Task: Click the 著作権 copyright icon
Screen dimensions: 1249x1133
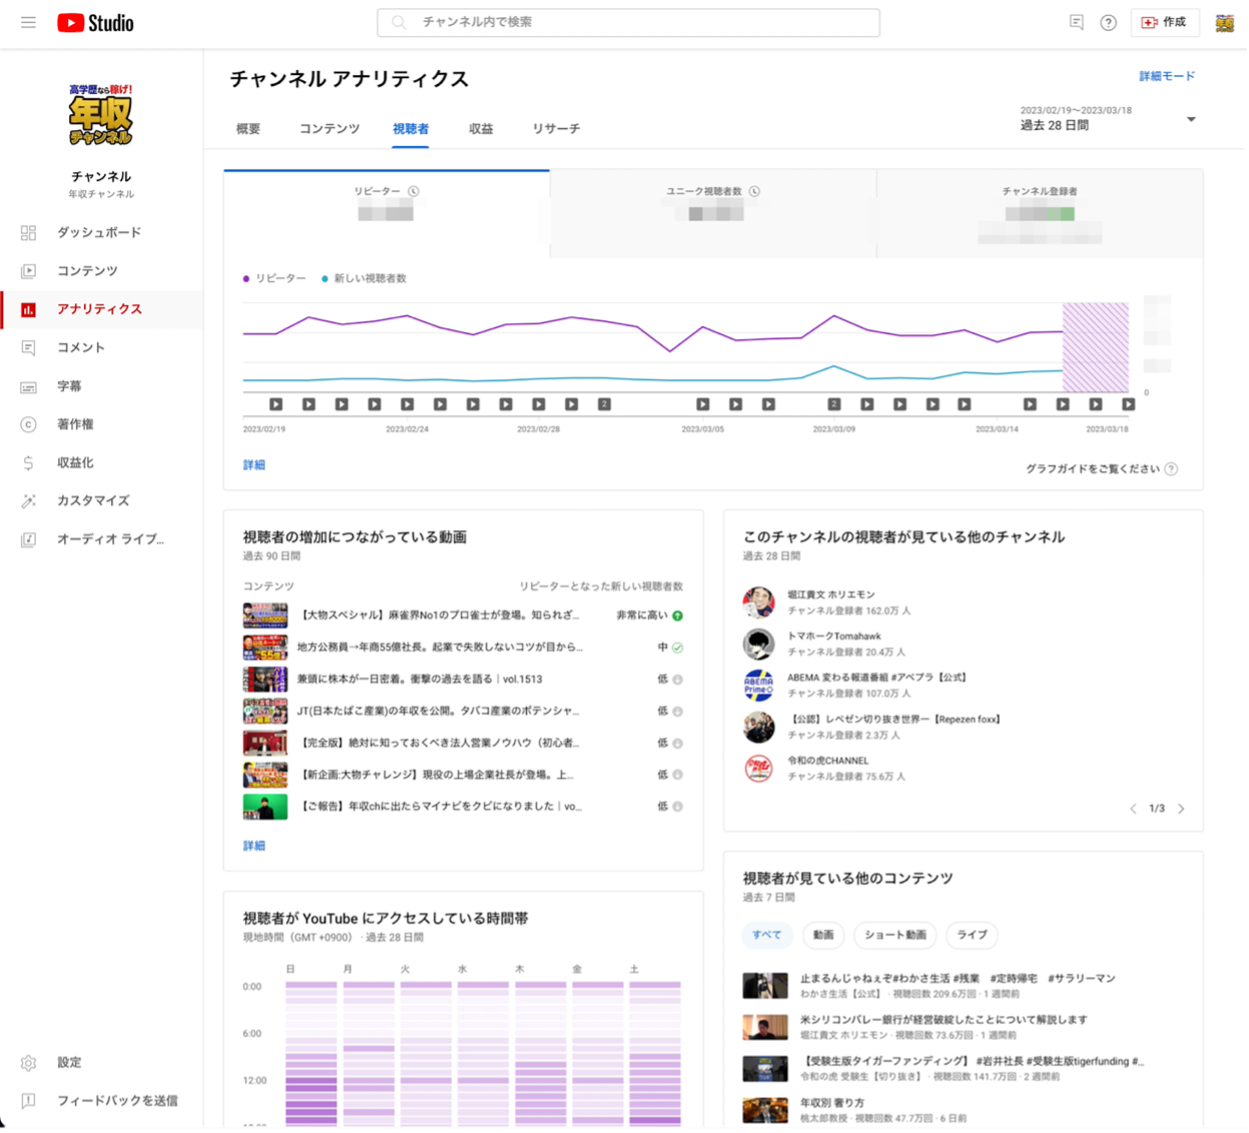Action: pyautogui.click(x=28, y=424)
